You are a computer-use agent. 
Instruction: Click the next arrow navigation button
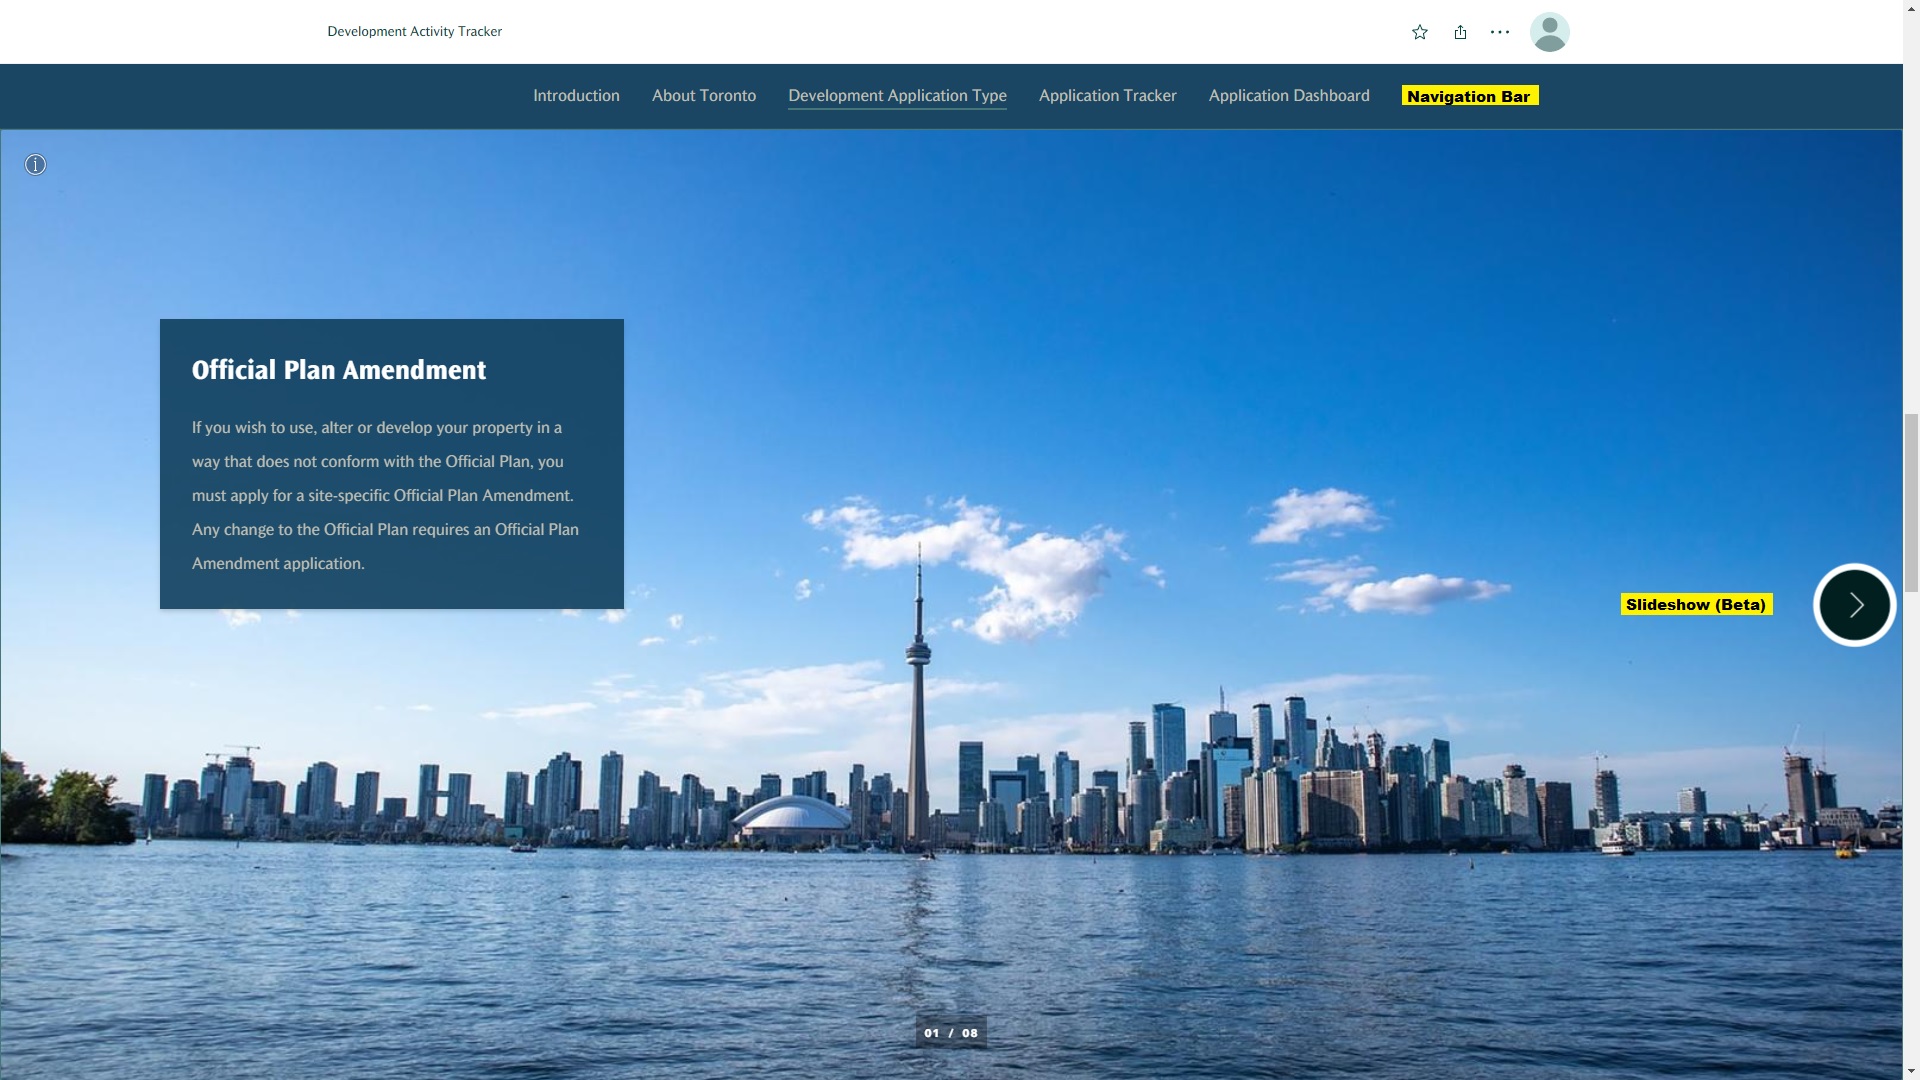1854,604
